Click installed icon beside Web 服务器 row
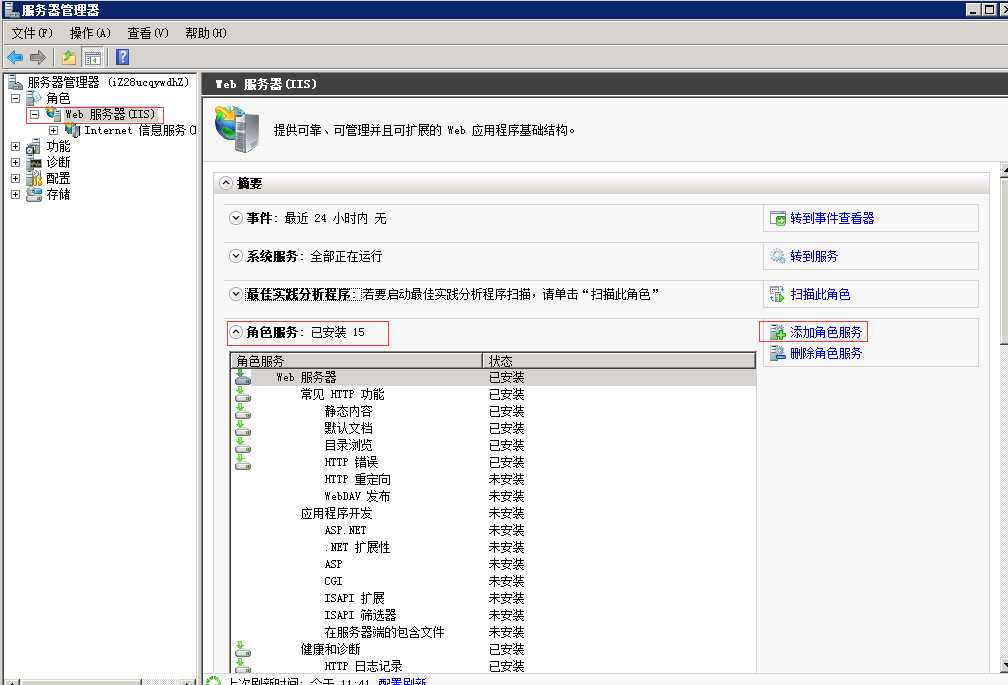1008x685 pixels. point(243,377)
